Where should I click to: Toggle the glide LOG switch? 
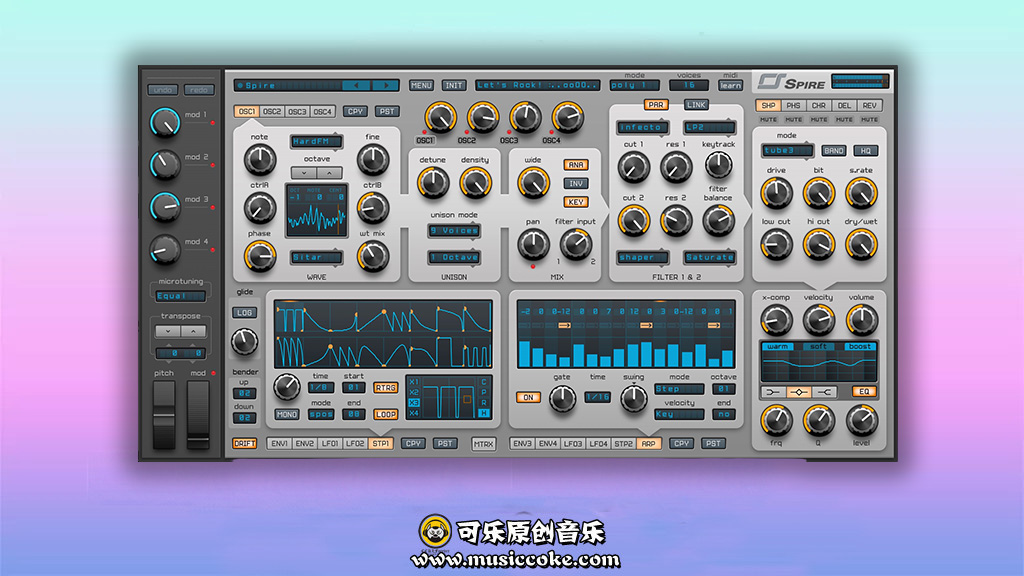click(244, 313)
